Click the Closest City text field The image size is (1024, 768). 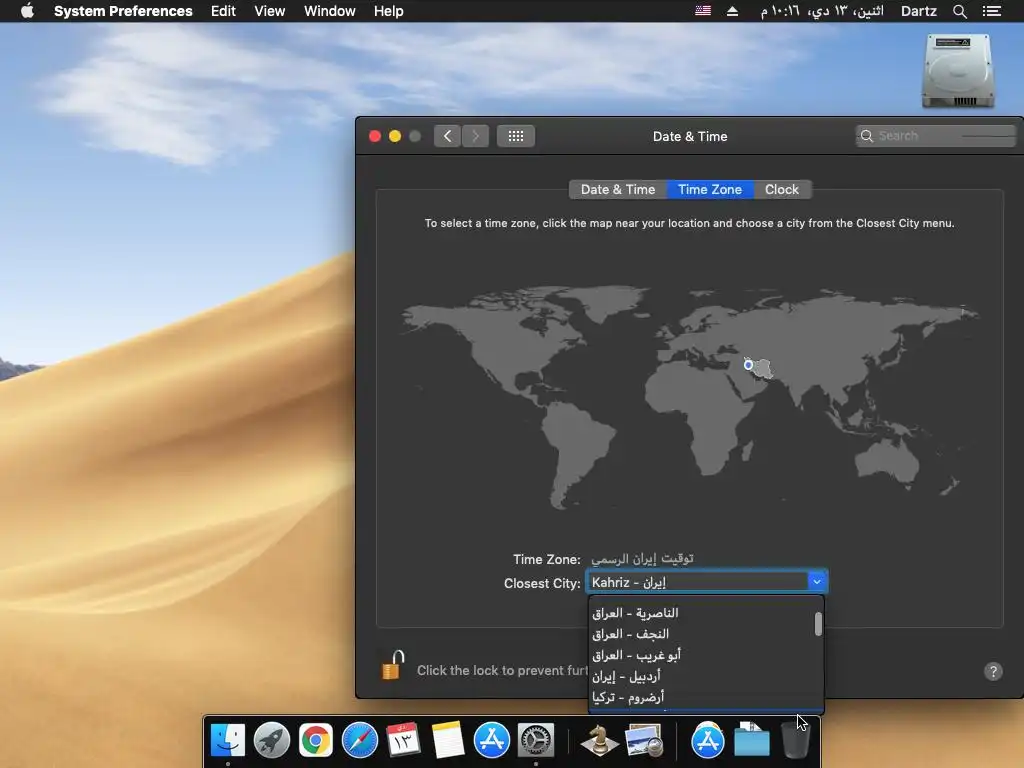[697, 582]
